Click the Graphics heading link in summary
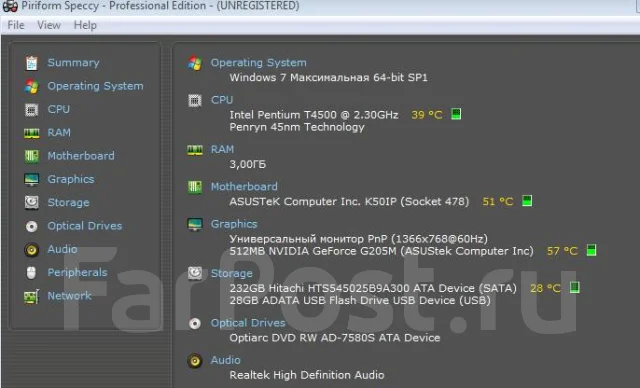640x388 pixels. coord(234,224)
